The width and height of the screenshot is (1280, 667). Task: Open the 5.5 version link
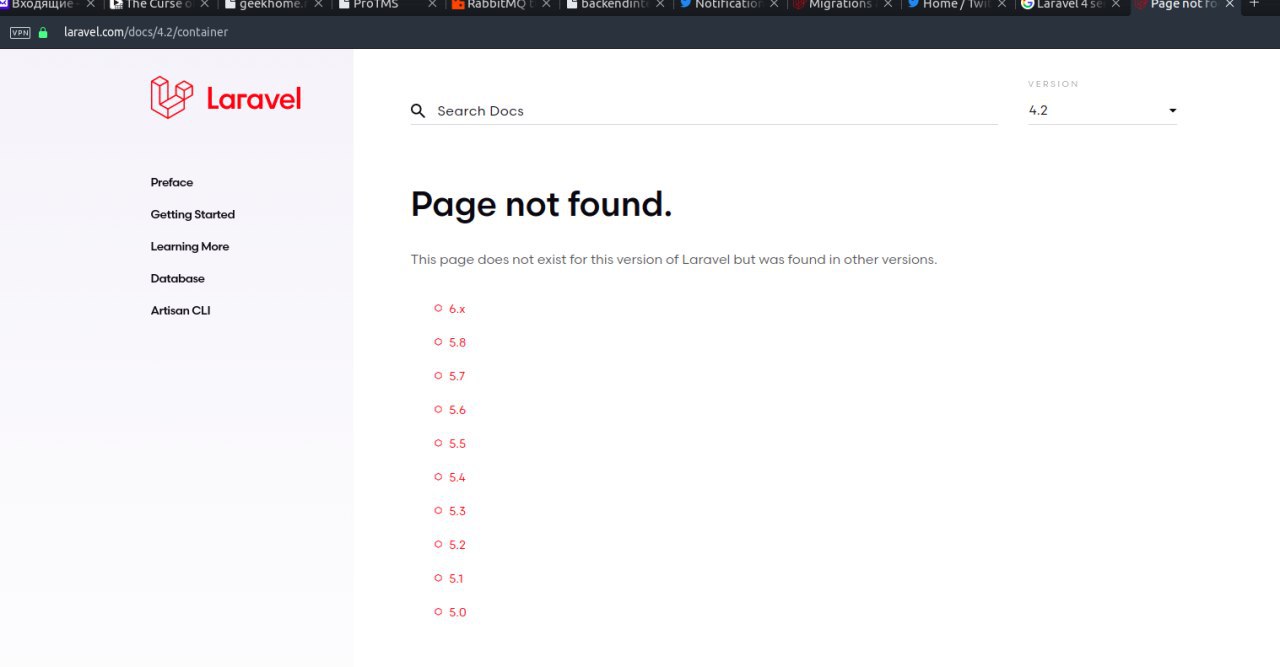point(457,444)
